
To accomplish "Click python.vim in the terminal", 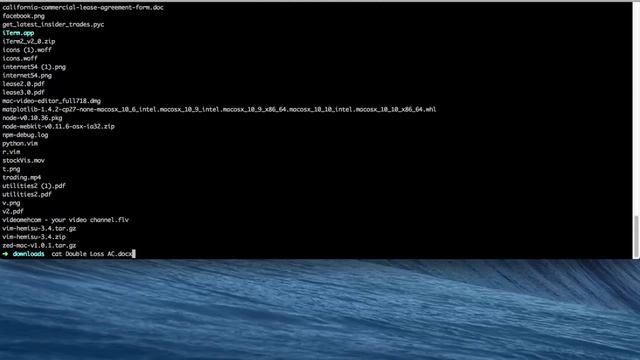I will tap(20, 144).
